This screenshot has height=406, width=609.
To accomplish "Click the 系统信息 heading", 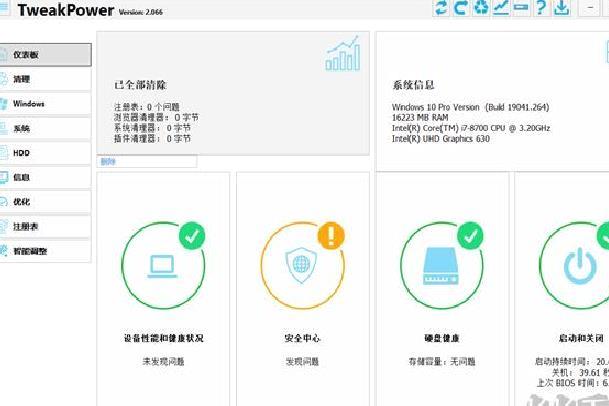I will (x=413, y=85).
